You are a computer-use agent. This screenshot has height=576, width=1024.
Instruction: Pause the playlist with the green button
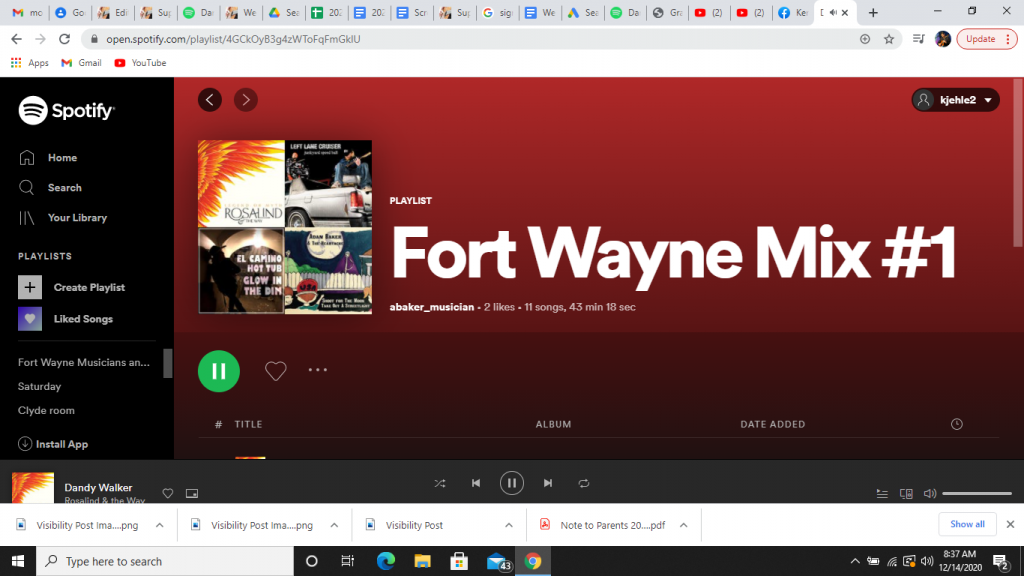[219, 371]
